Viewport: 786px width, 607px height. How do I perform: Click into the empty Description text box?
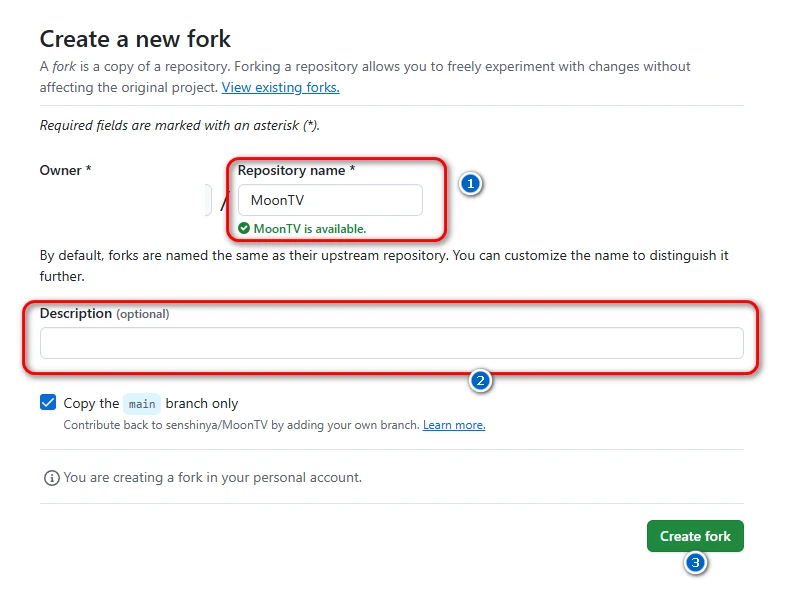[x=391, y=343]
